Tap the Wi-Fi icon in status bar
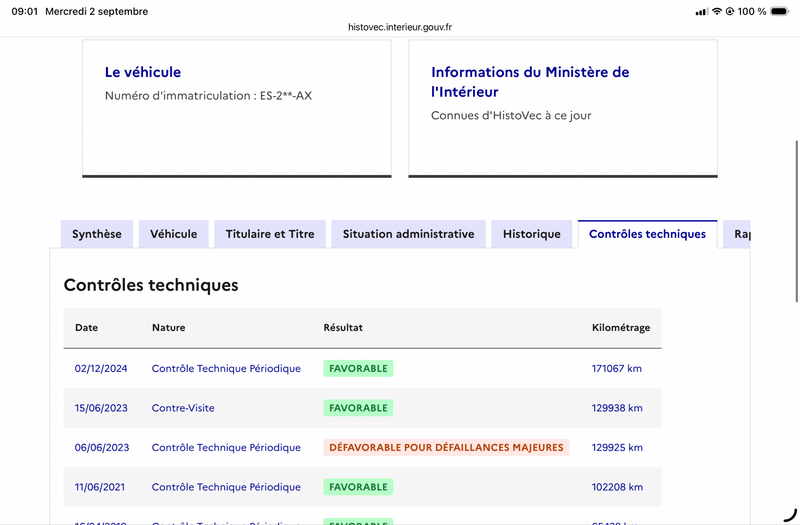The height and width of the screenshot is (525, 800). pyautogui.click(x=717, y=11)
